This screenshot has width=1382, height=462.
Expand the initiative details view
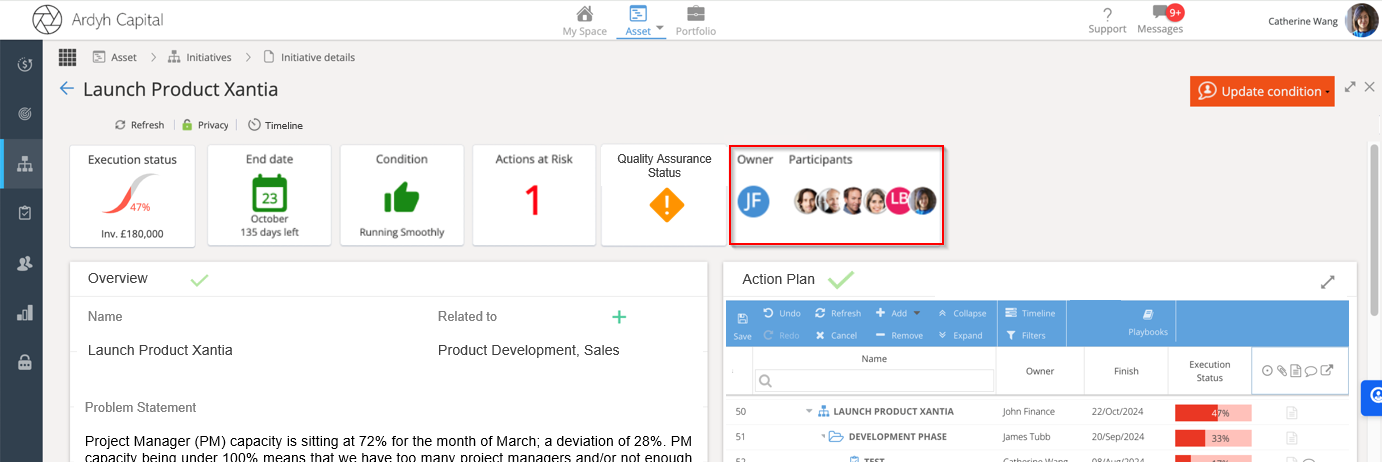click(x=1350, y=87)
